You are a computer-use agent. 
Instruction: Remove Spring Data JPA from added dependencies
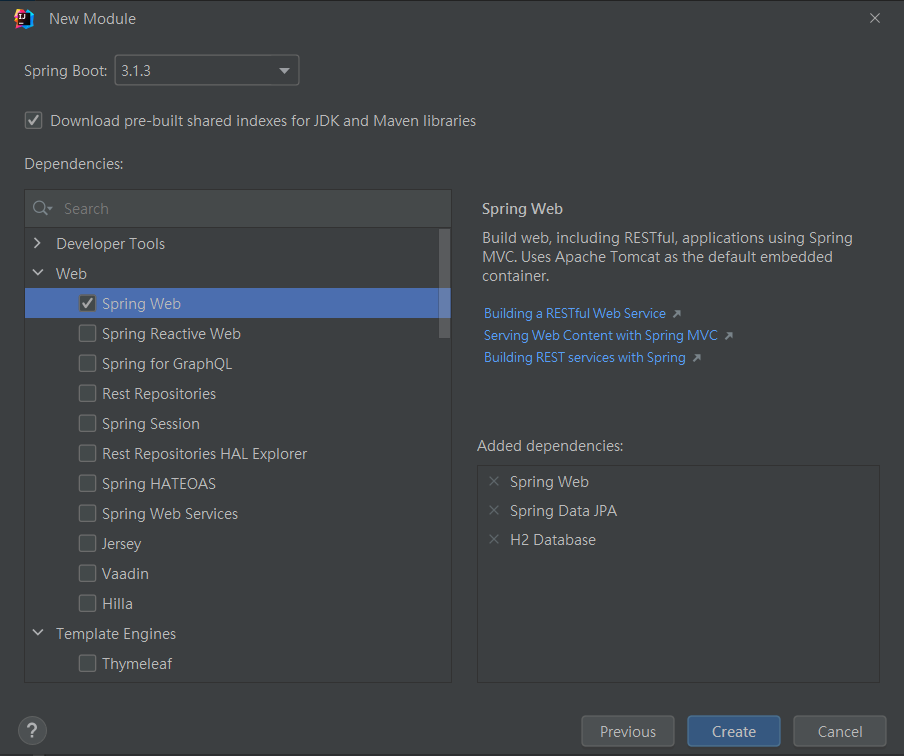494,510
